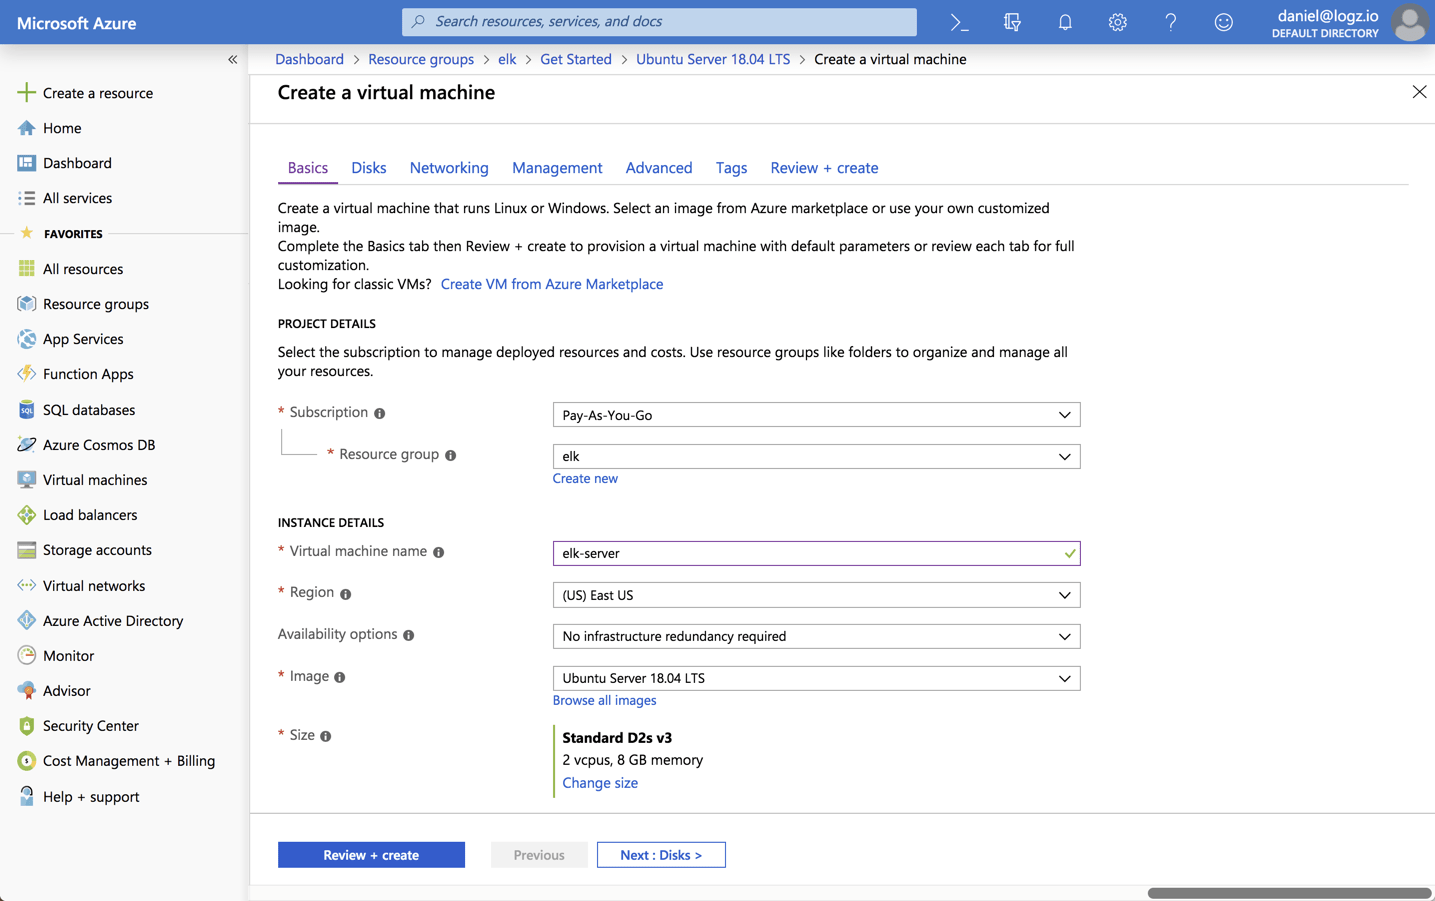The width and height of the screenshot is (1435, 901).
Task: Switch to the Advanced tab
Action: (x=659, y=168)
